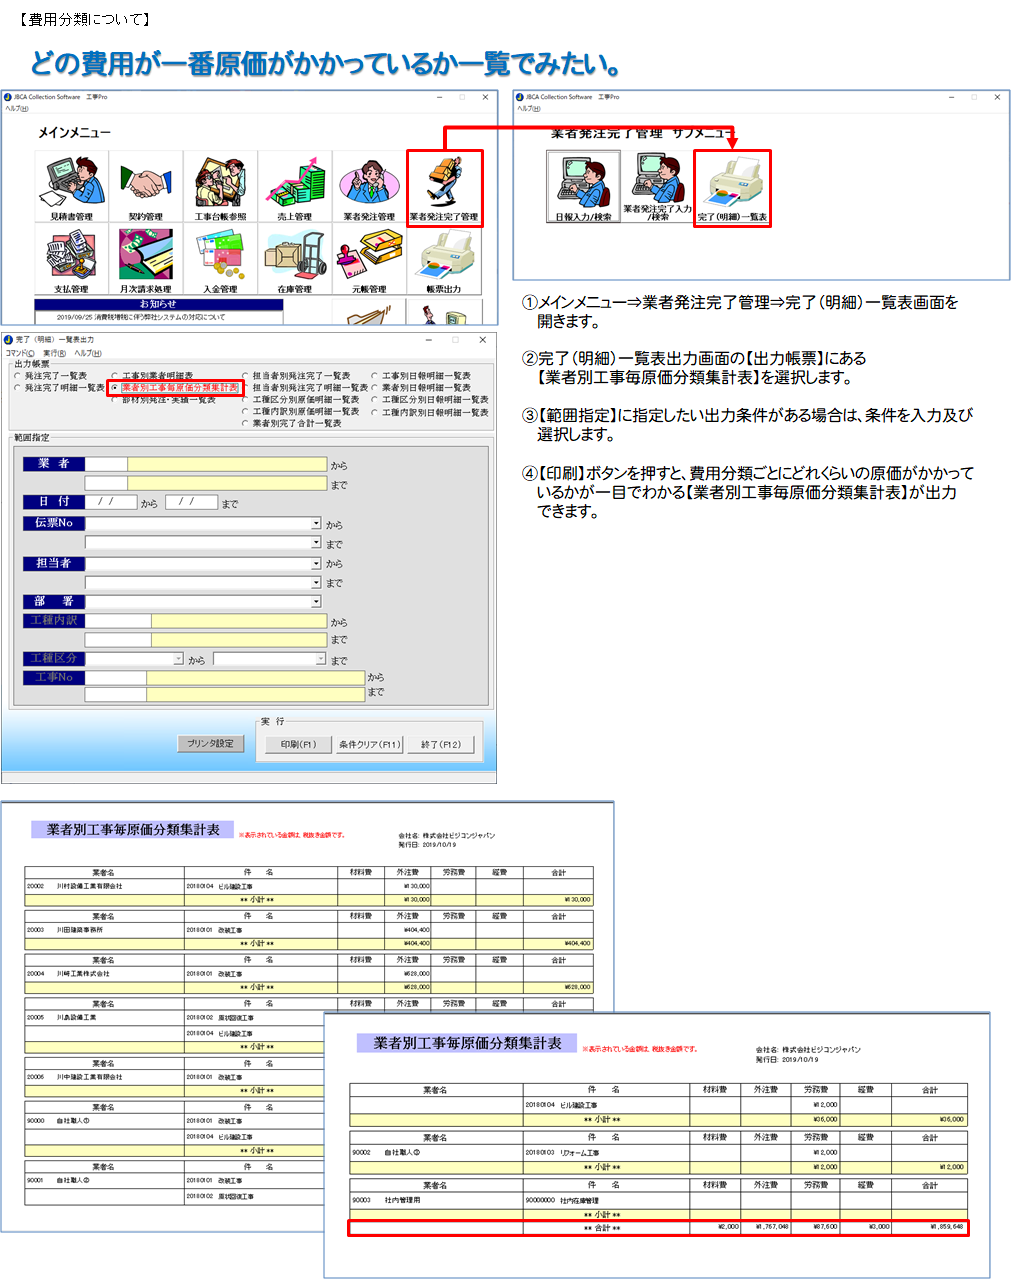The image size is (1012, 1279).
Task: Open the 実行 menu in list output window
Action: 54,353
